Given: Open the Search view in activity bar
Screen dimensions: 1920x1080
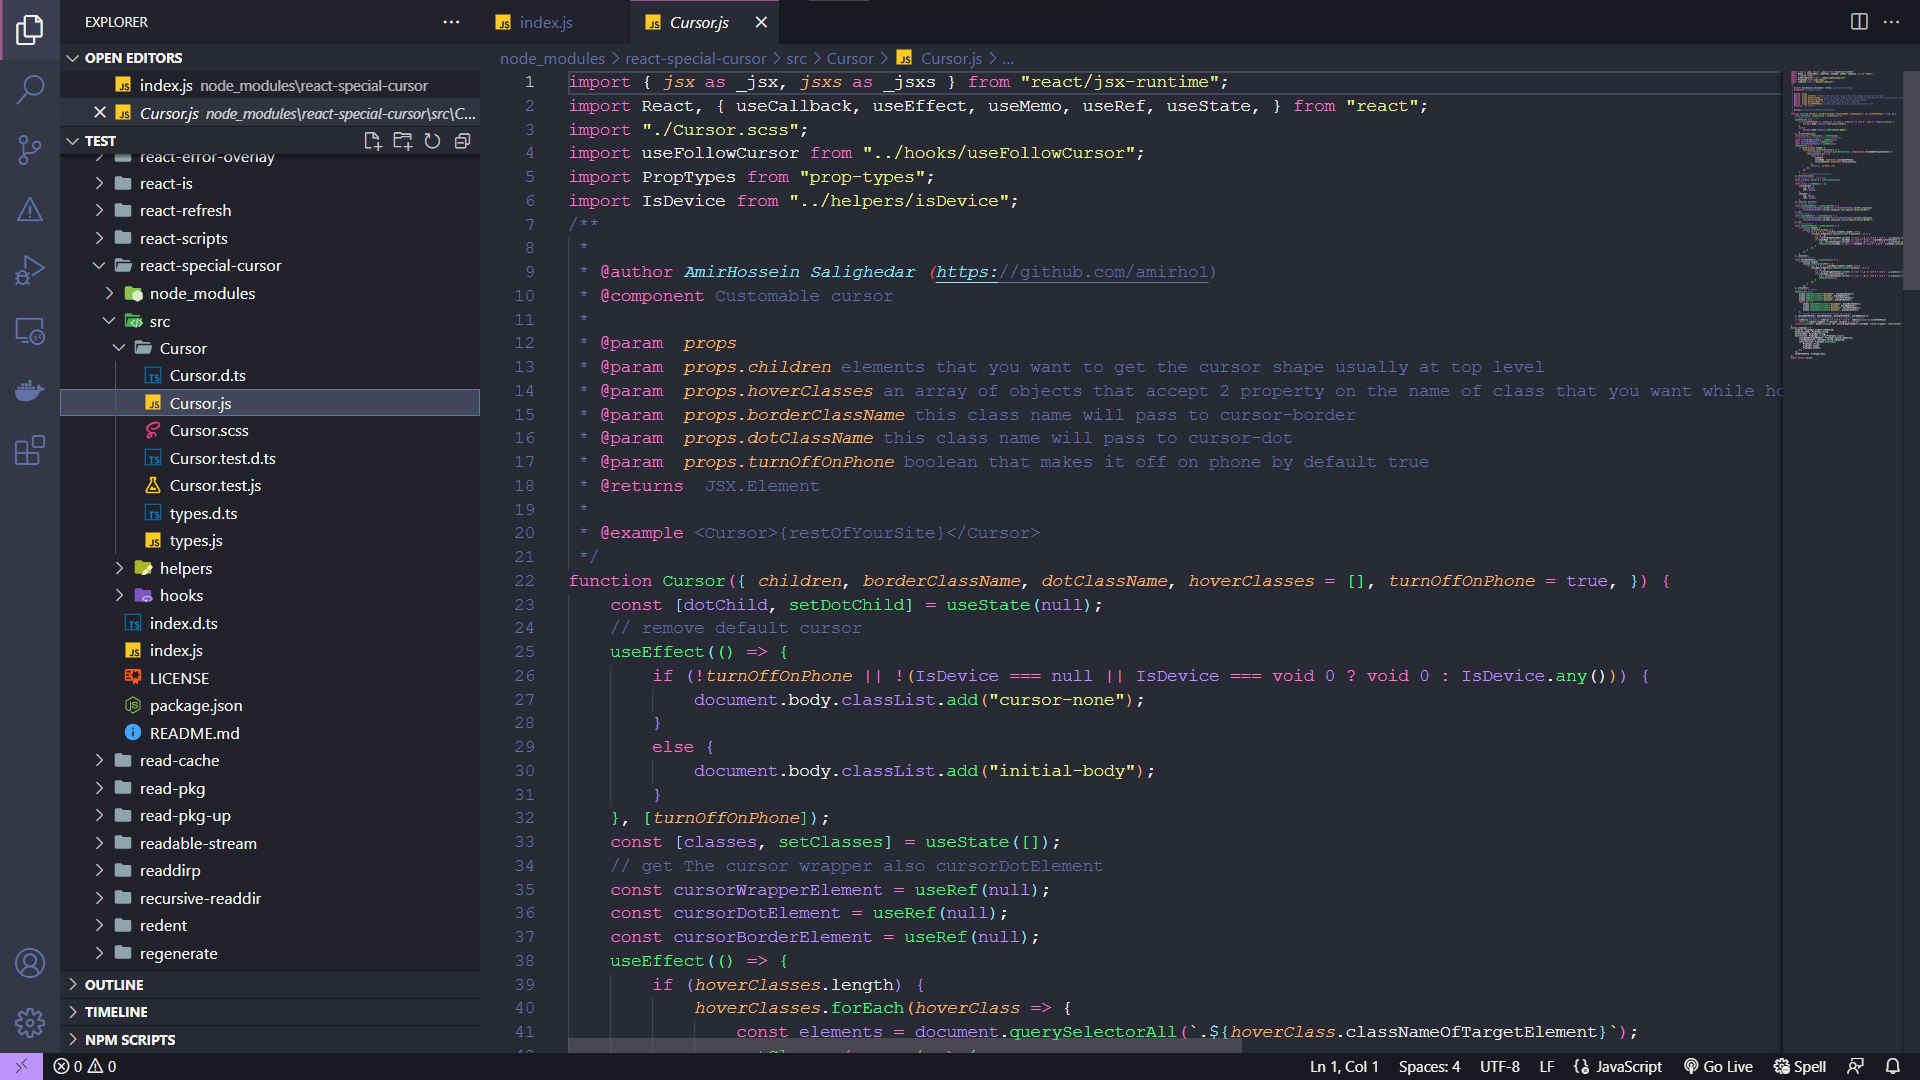Looking at the screenshot, I should point(30,90).
